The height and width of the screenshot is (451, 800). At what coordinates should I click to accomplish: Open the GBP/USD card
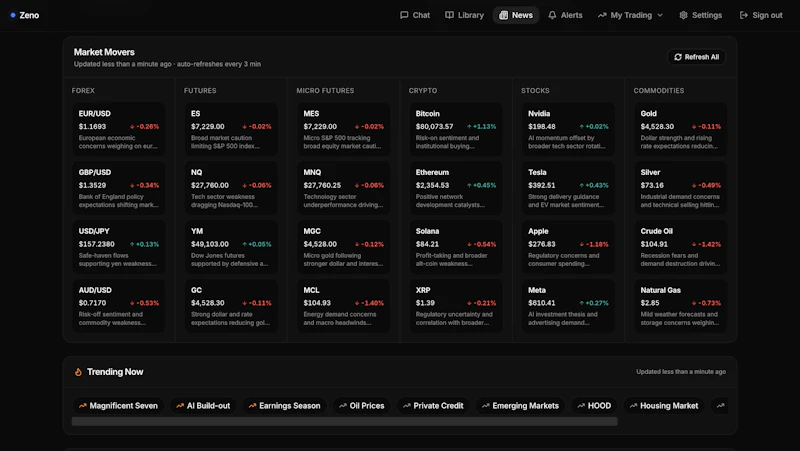[x=119, y=188]
